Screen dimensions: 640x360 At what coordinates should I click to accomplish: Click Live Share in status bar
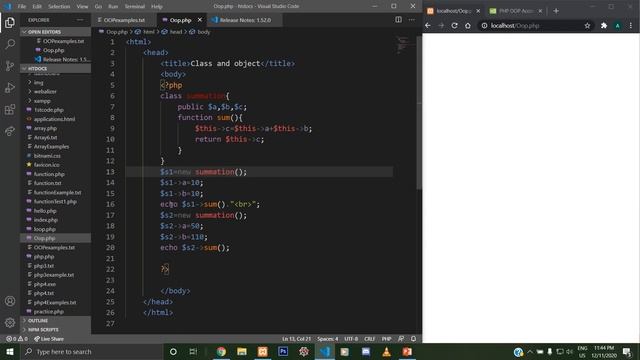click(x=49, y=339)
